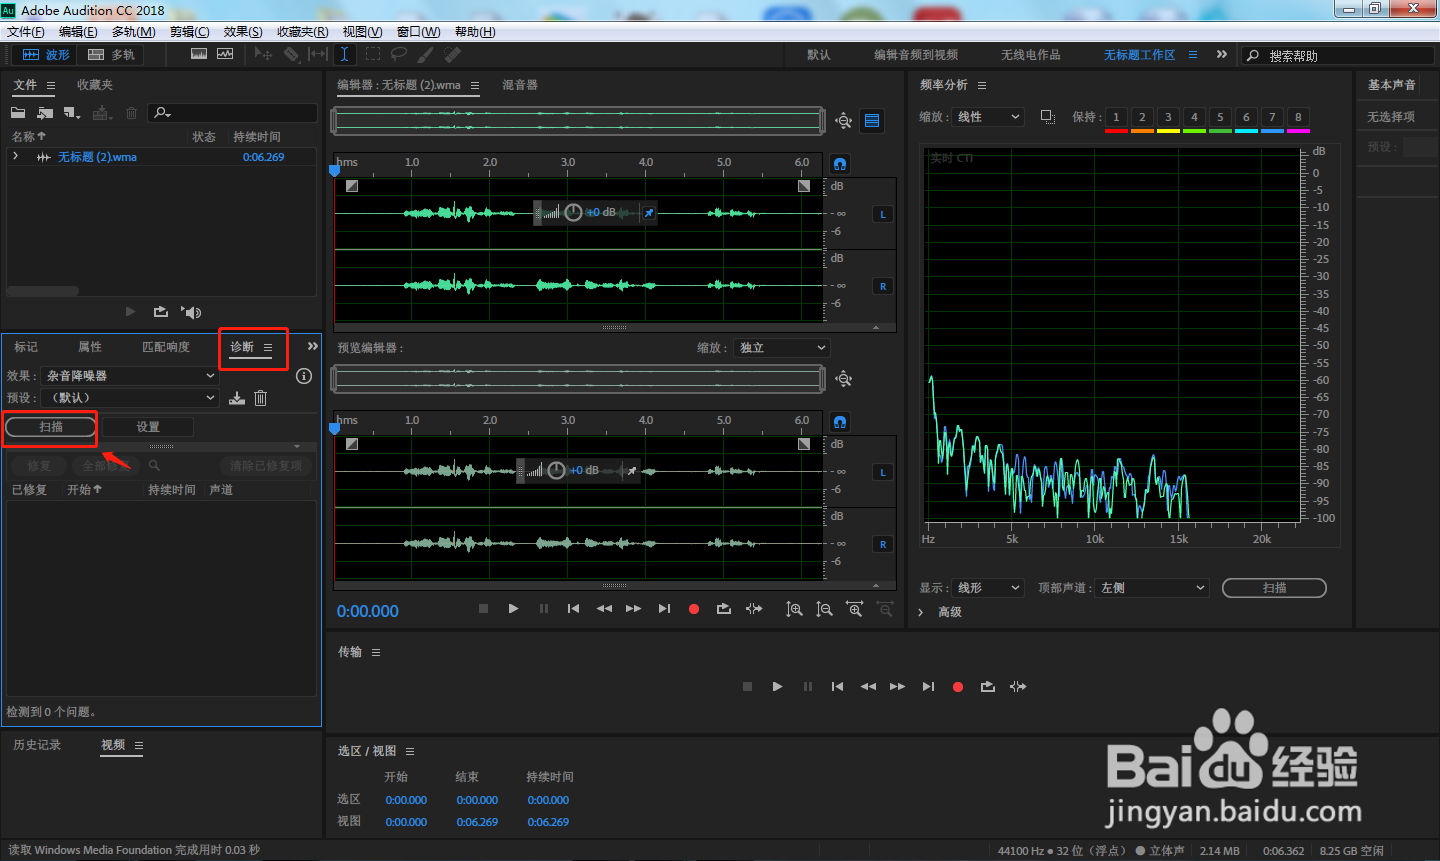Click the editor volume knob +0 dB

click(573, 212)
